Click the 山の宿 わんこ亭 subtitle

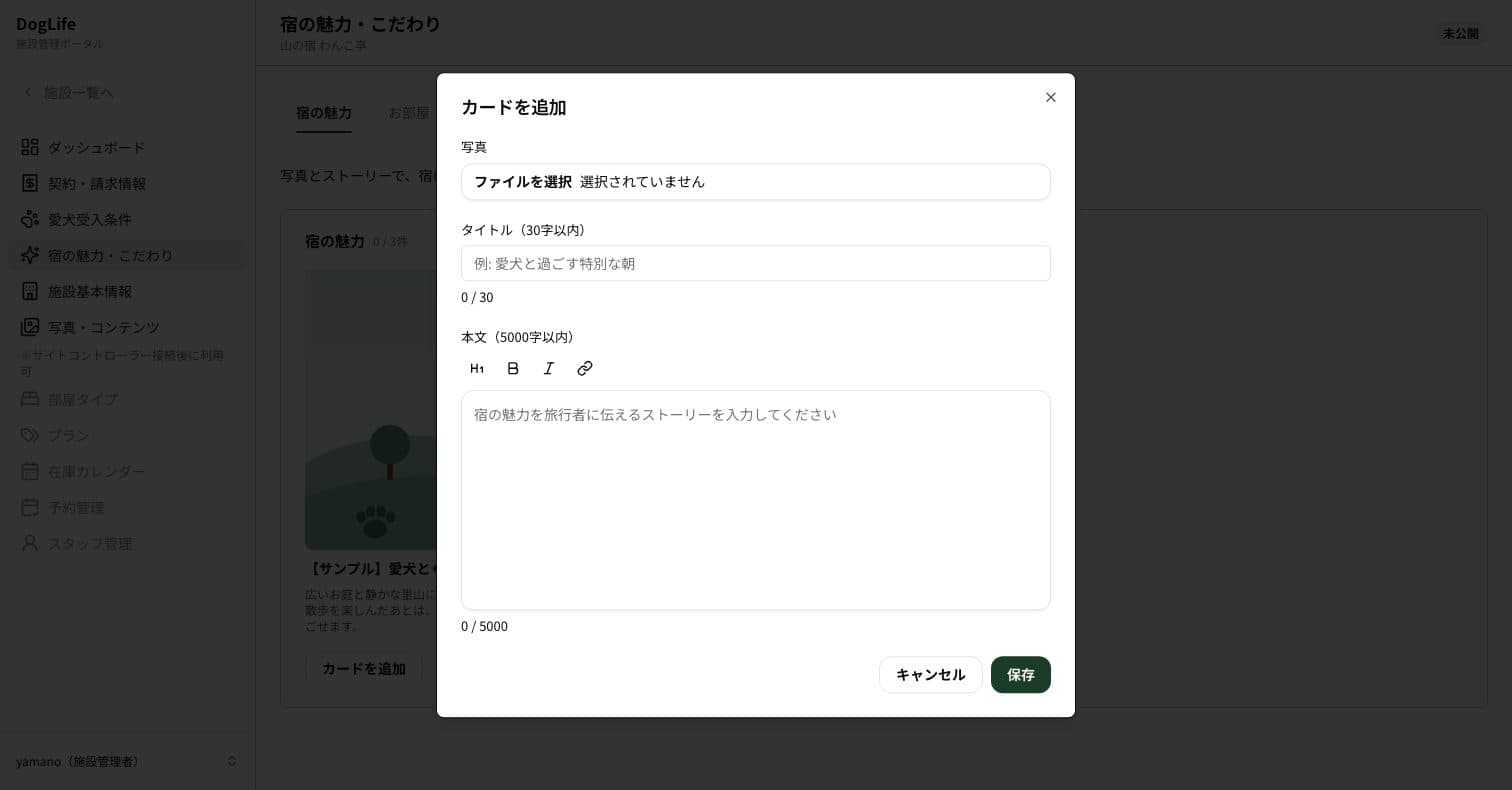point(323,46)
